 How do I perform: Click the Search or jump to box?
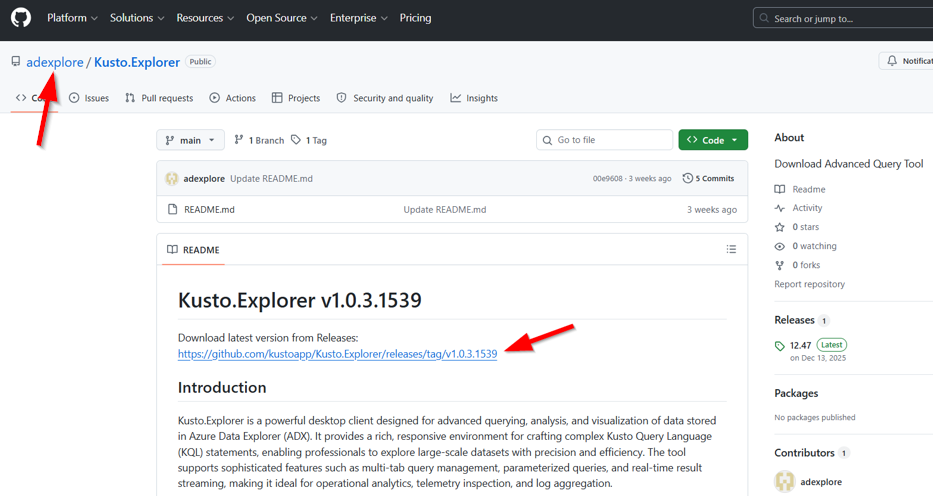pyautogui.click(x=840, y=18)
